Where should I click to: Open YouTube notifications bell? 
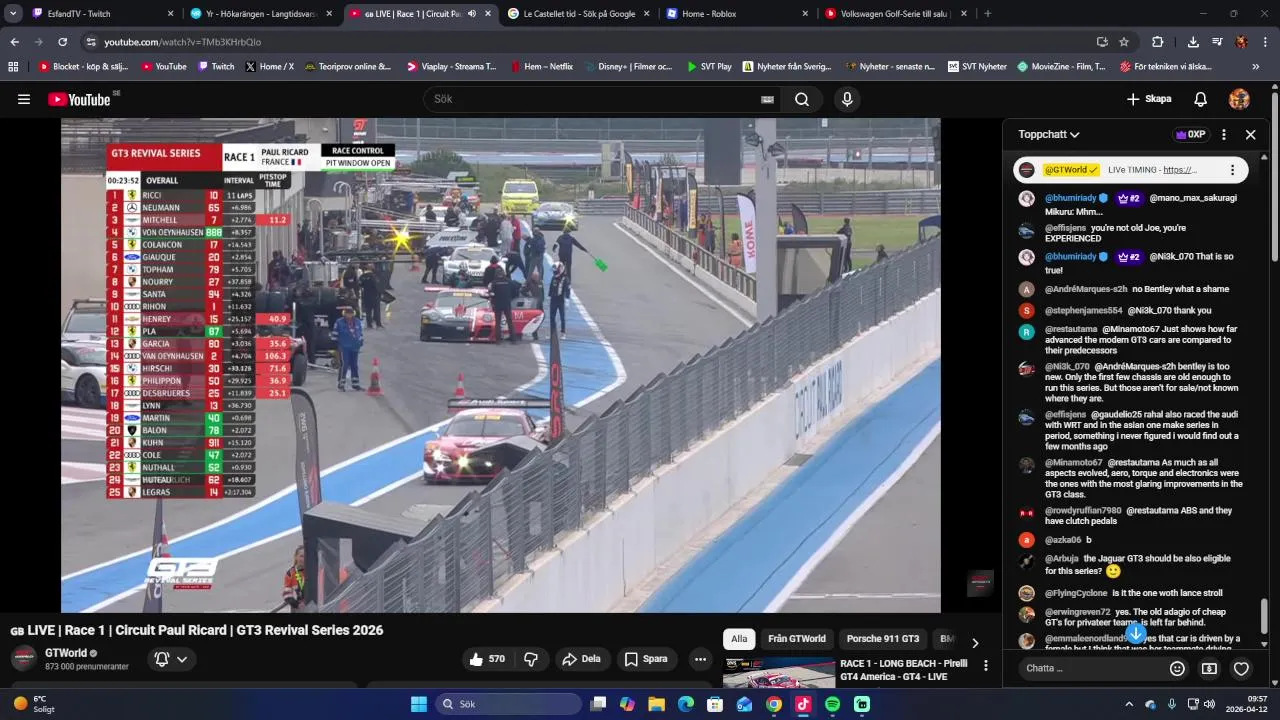1201,99
